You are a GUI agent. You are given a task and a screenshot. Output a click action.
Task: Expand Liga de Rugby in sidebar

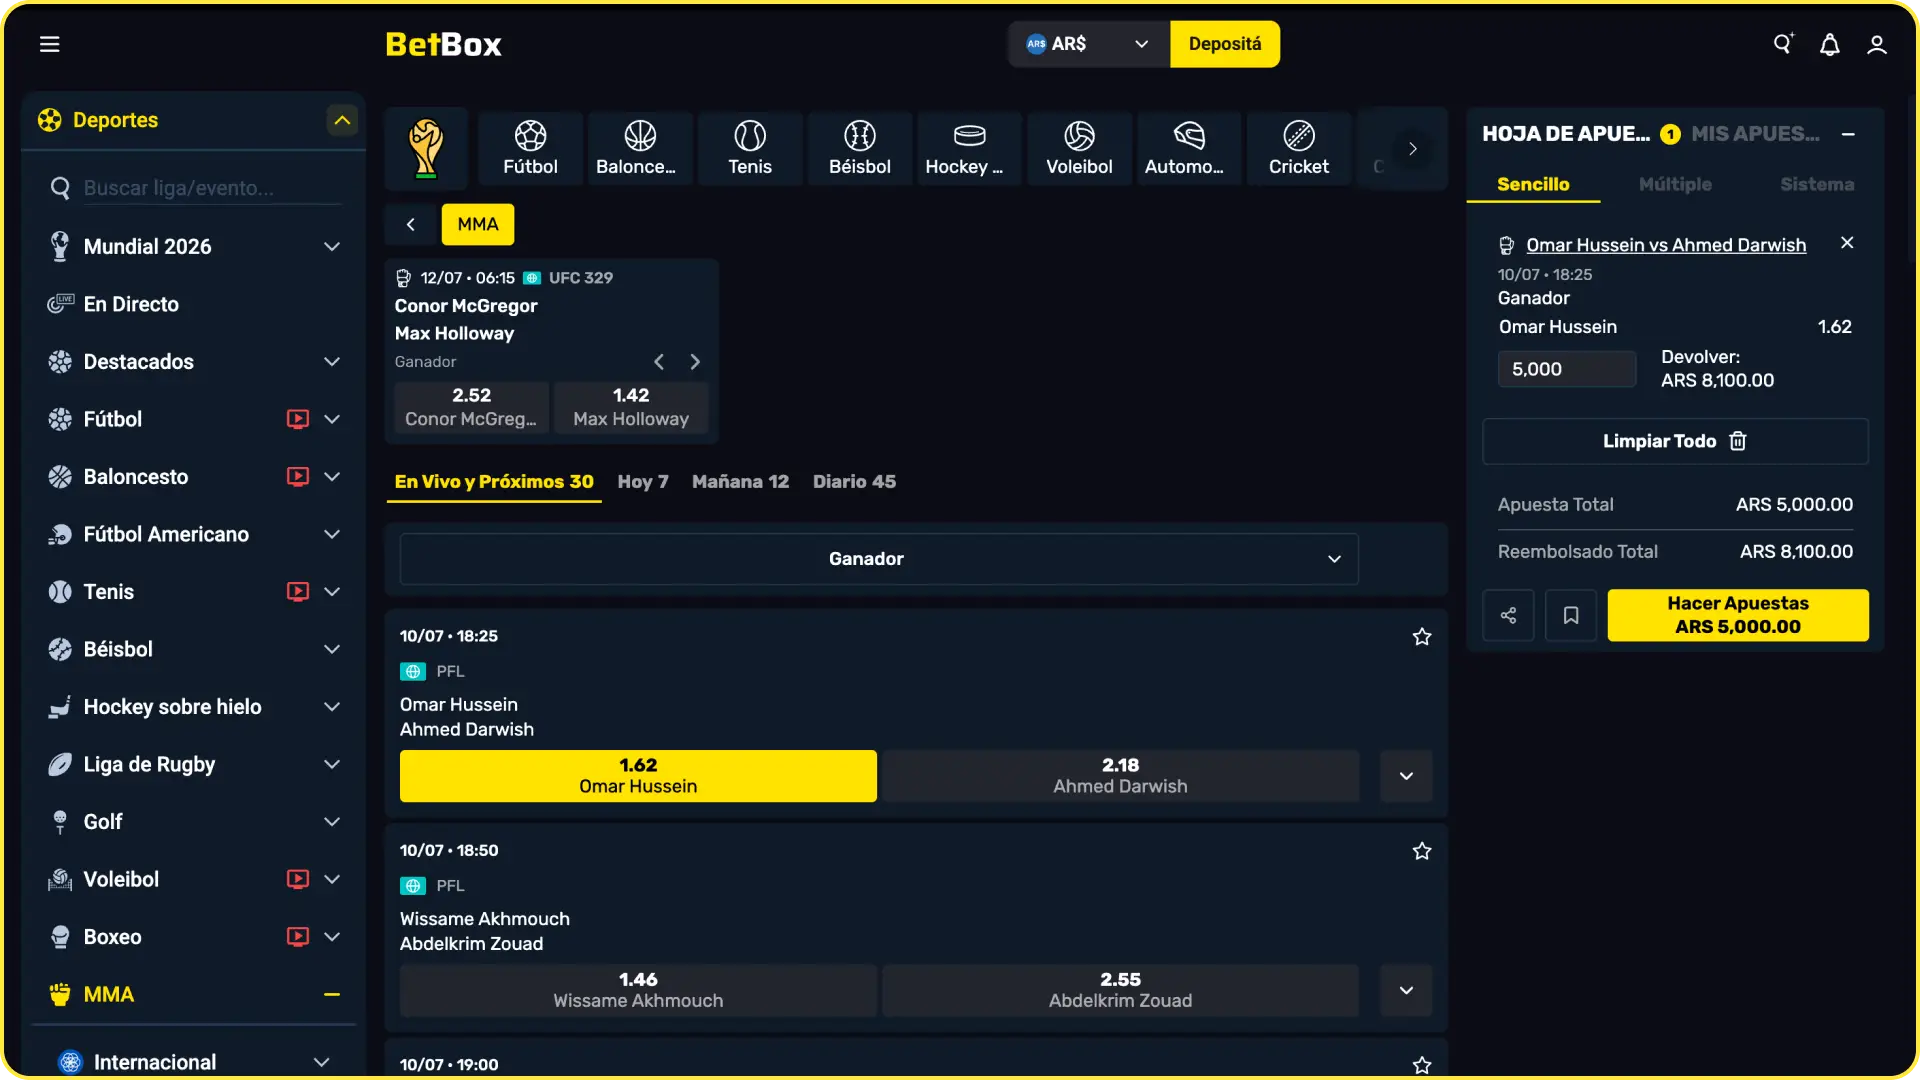332,764
